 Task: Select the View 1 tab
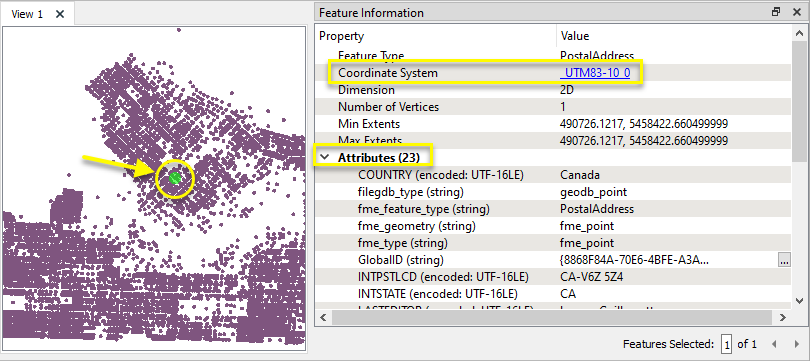coord(27,14)
